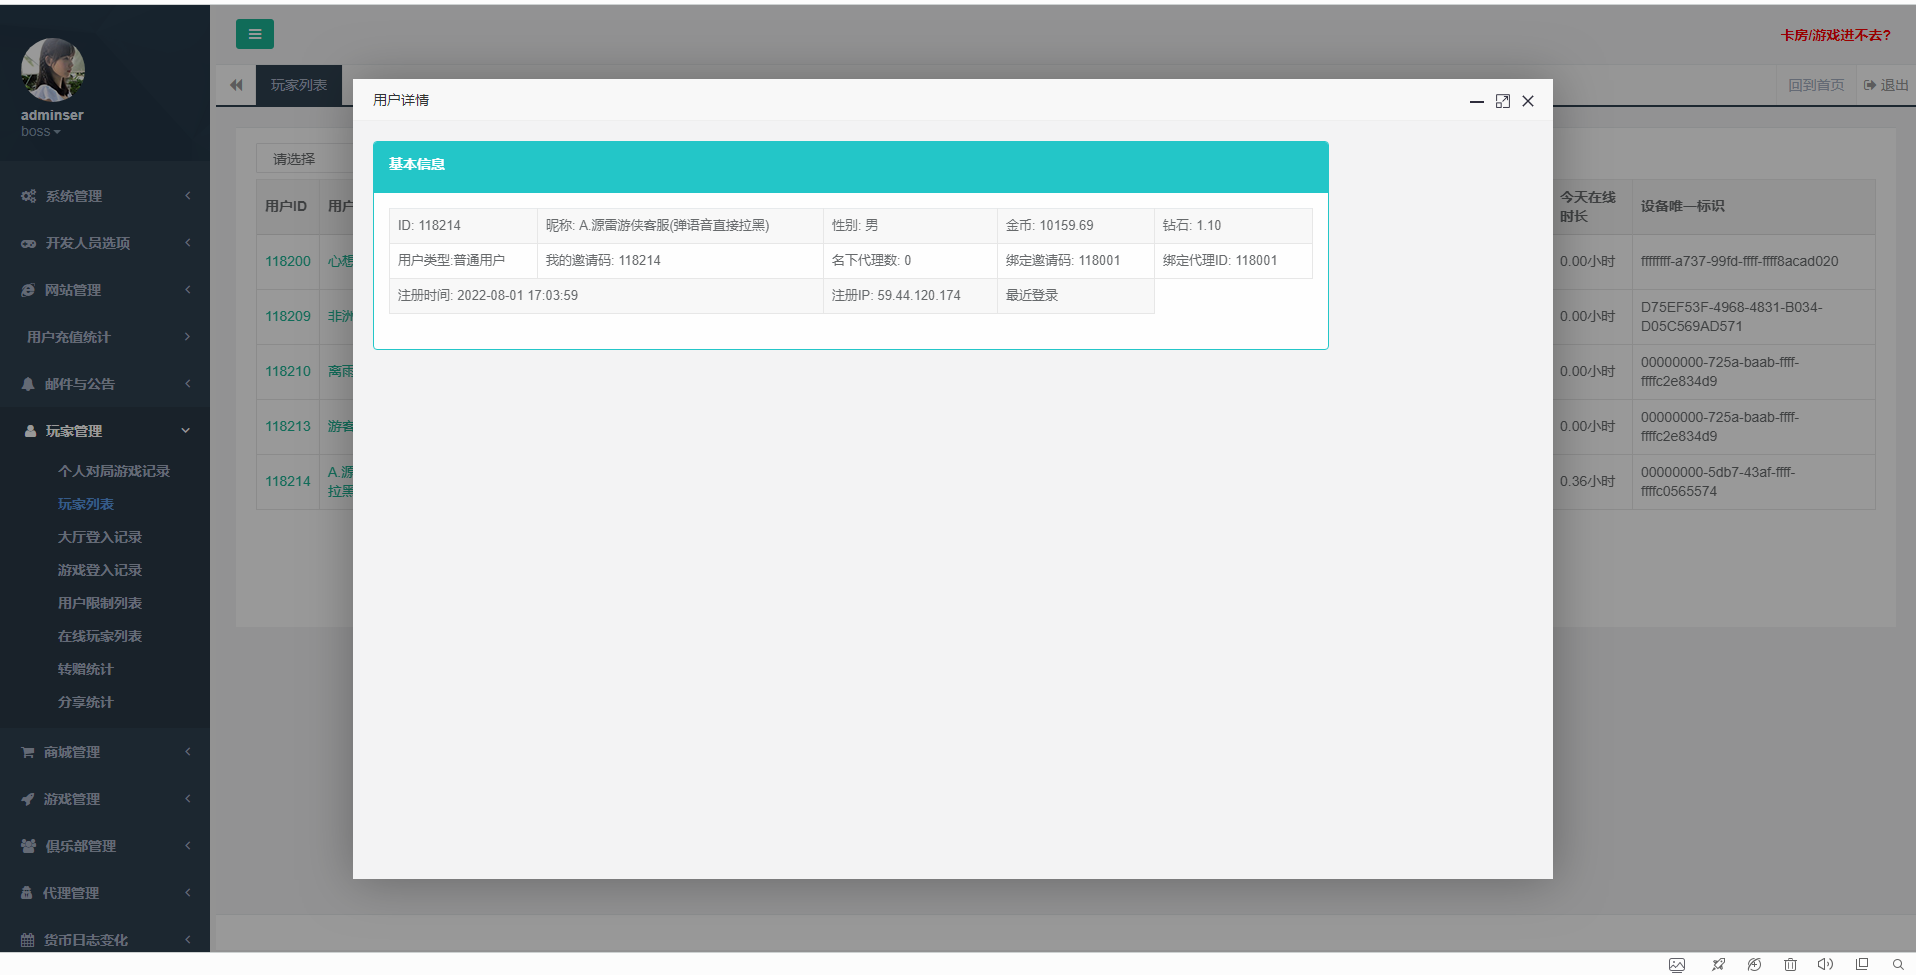Open user ID 118209 link

click(288, 316)
